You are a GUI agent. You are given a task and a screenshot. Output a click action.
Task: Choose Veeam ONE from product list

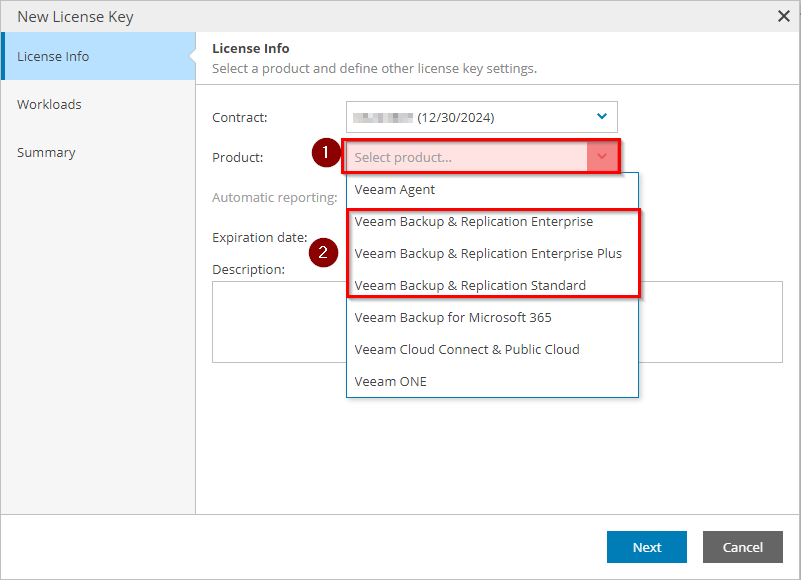click(x=492, y=382)
